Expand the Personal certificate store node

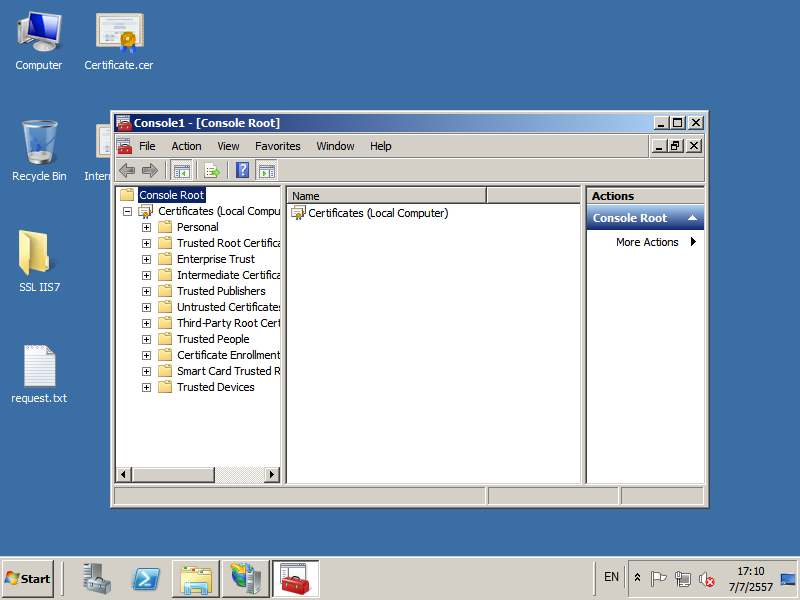146,227
